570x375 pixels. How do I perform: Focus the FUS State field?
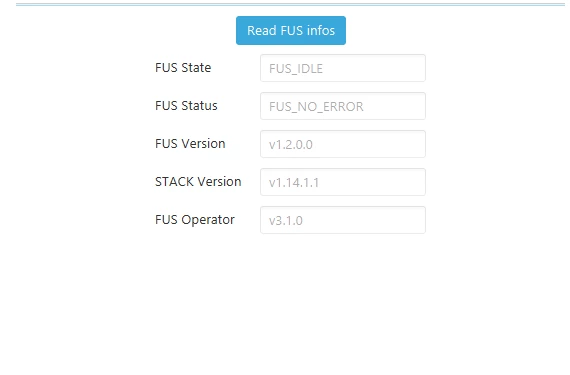point(343,68)
